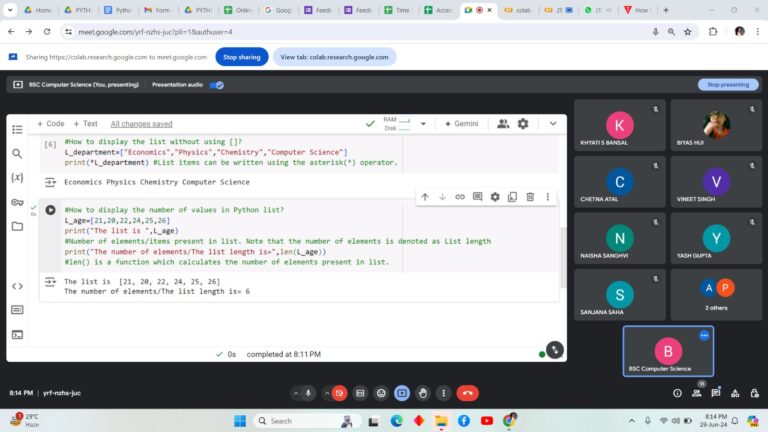Screen dimensions: 768x432
Task: Mute the microphone in Meet
Action: click(x=309, y=393)
